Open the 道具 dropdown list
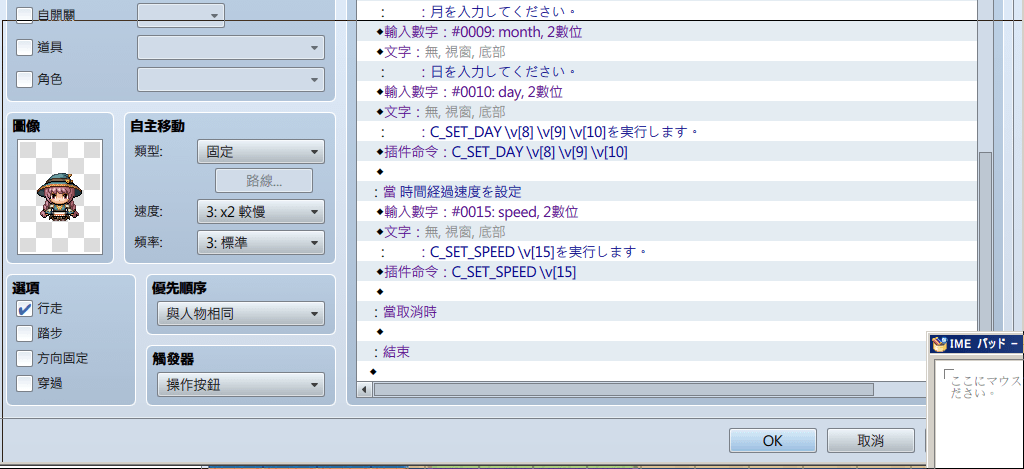1024x469 pixels. click(231, 48)
